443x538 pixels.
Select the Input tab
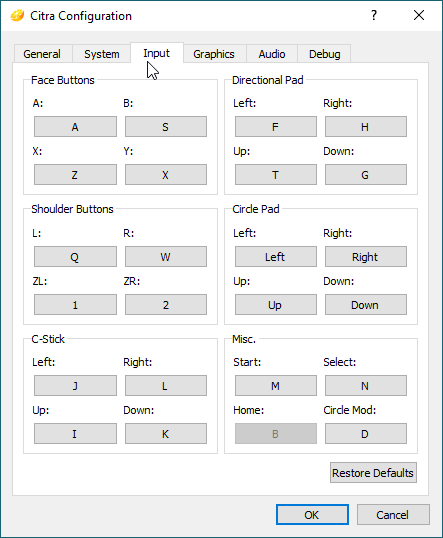pyautogui.click(x=156, y=53)
